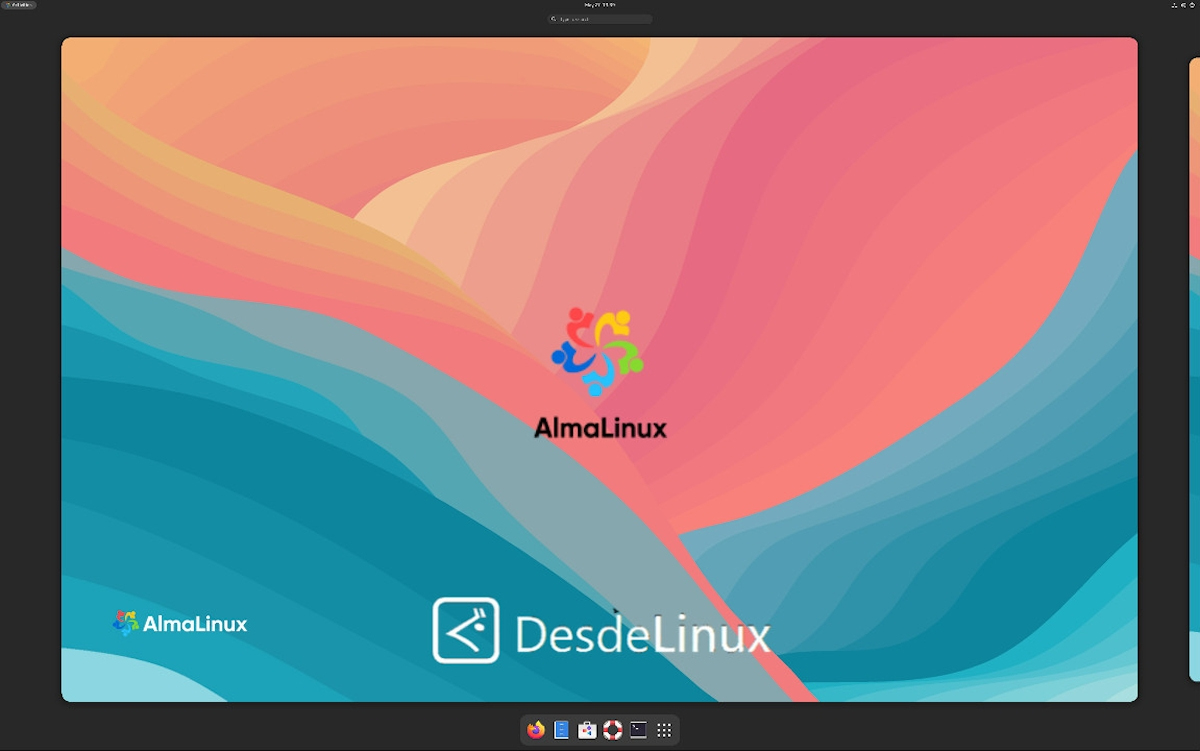Viewport: 1200px width, 751px height.
Task: Open the Files manager in the dock
Action: (562, 730)
